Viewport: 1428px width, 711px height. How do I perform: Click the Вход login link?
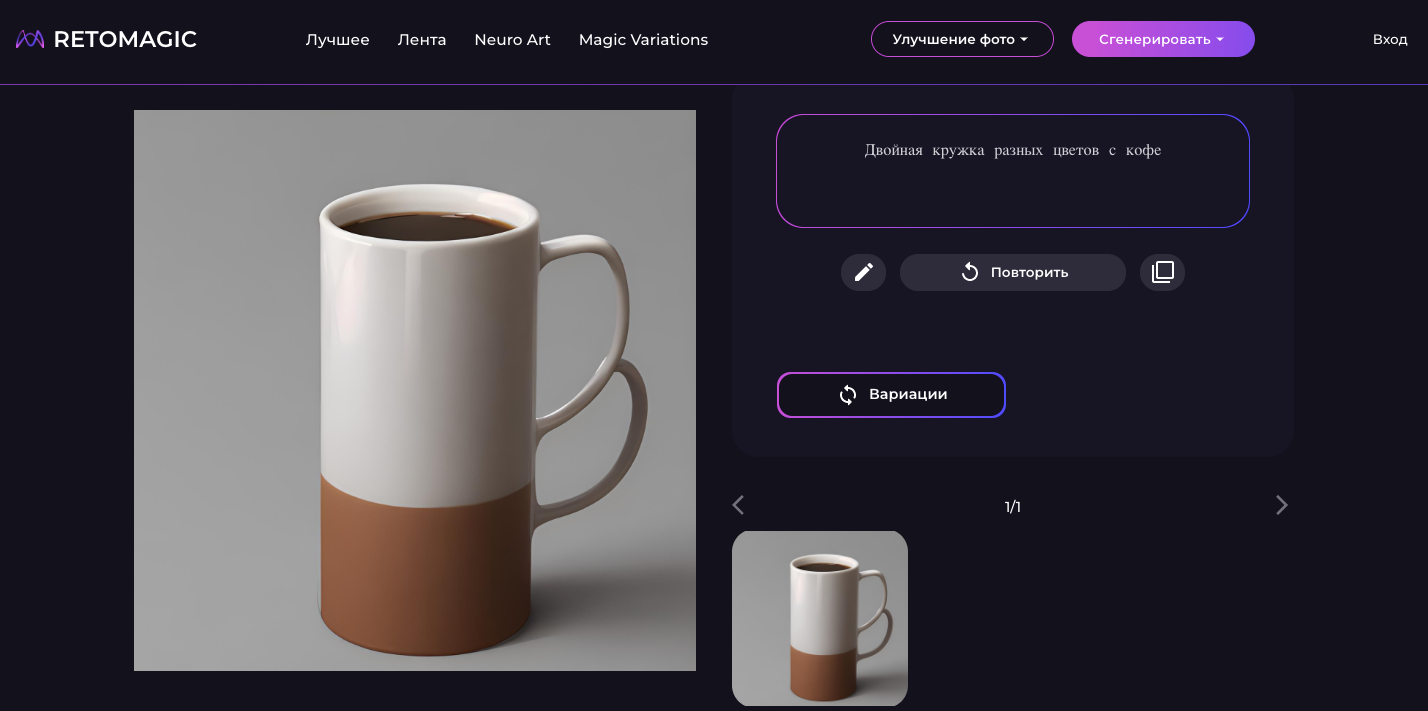pyautogui.click(x=1390, y=40)
